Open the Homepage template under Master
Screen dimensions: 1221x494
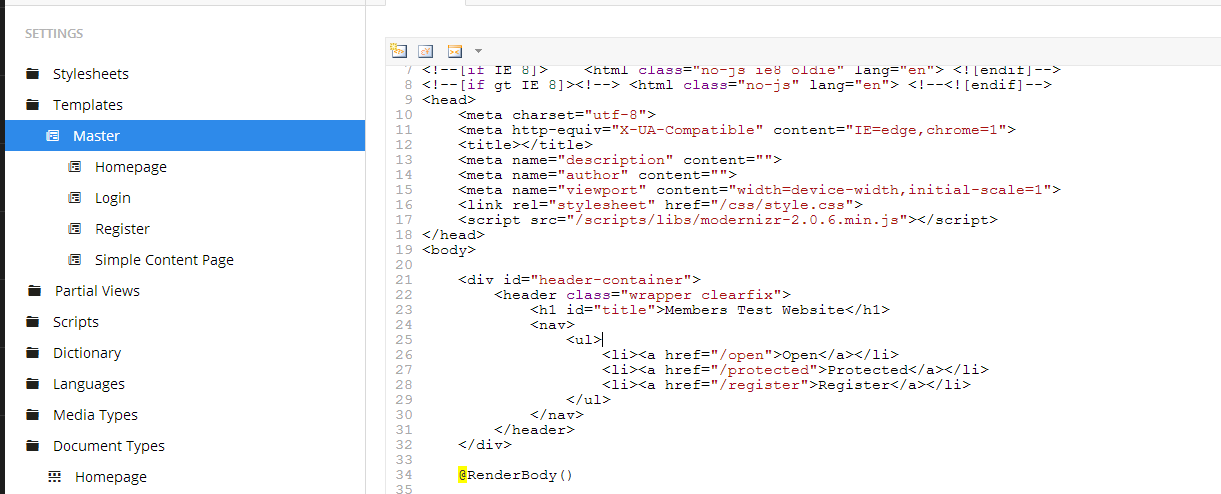coord(131,167)
